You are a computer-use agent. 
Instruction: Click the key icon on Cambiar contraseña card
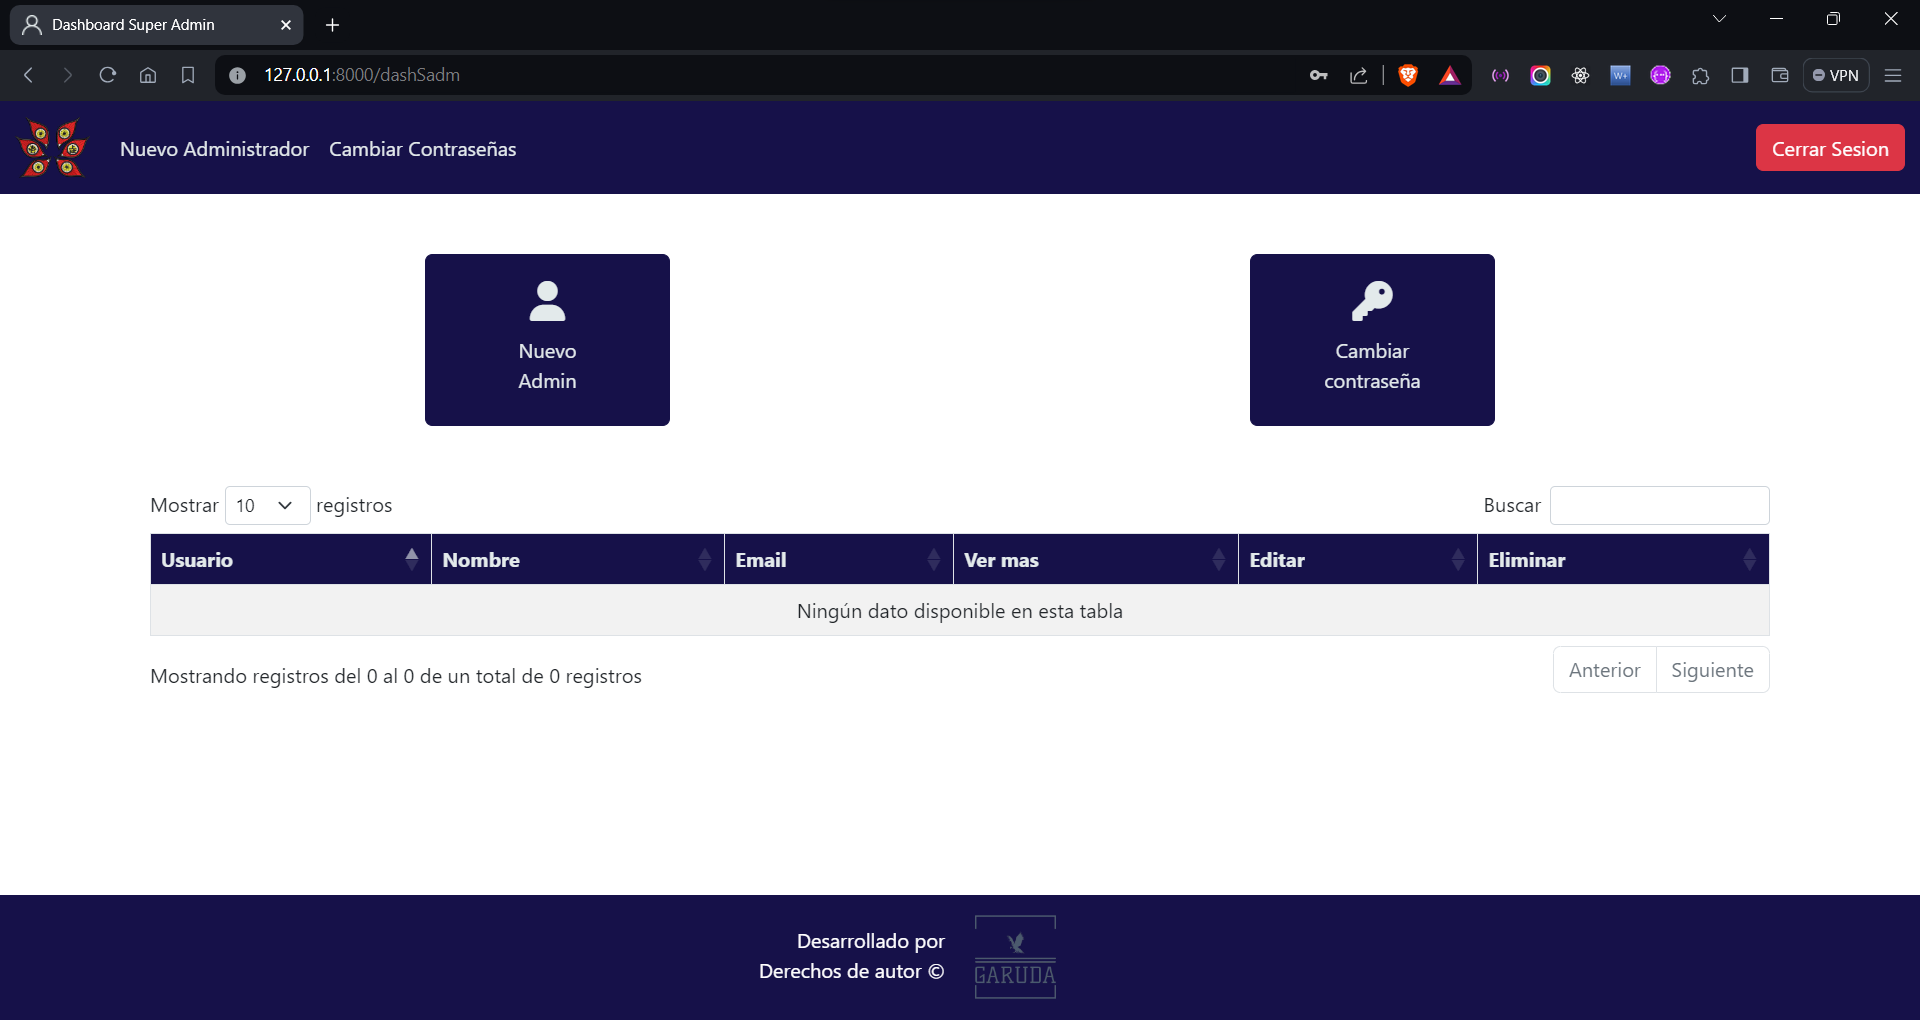pos(1372,301)
